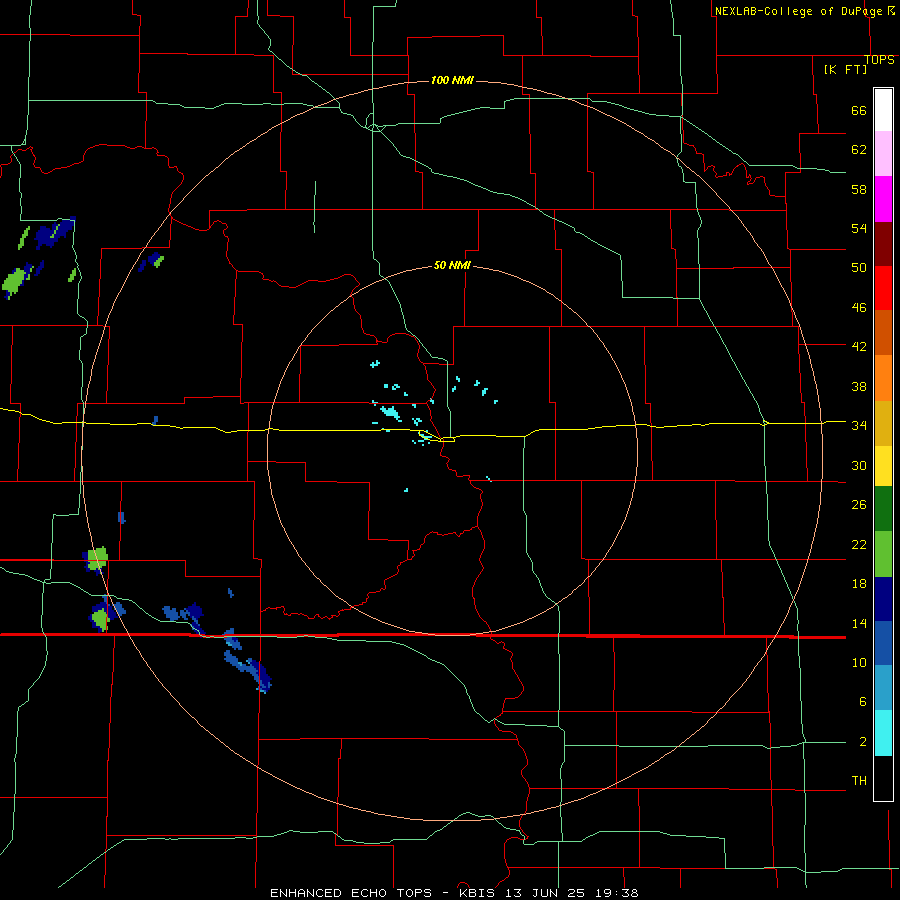This screenshot has height=900, width=900.
Task: Click the legend value 50
Action: pos(859,268)
